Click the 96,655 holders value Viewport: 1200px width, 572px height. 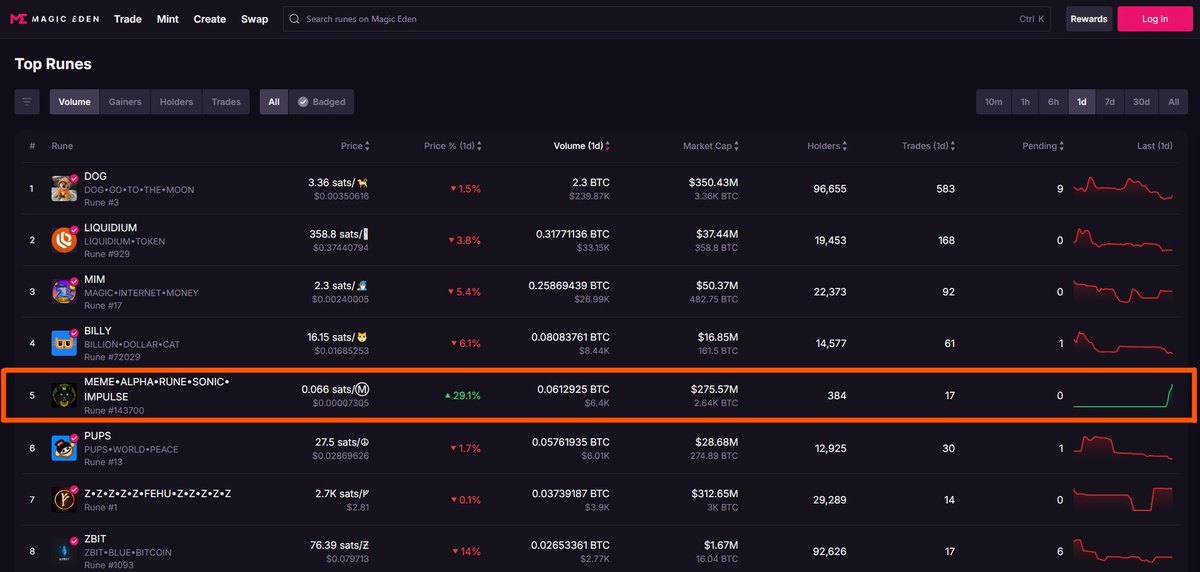(830, 189)
